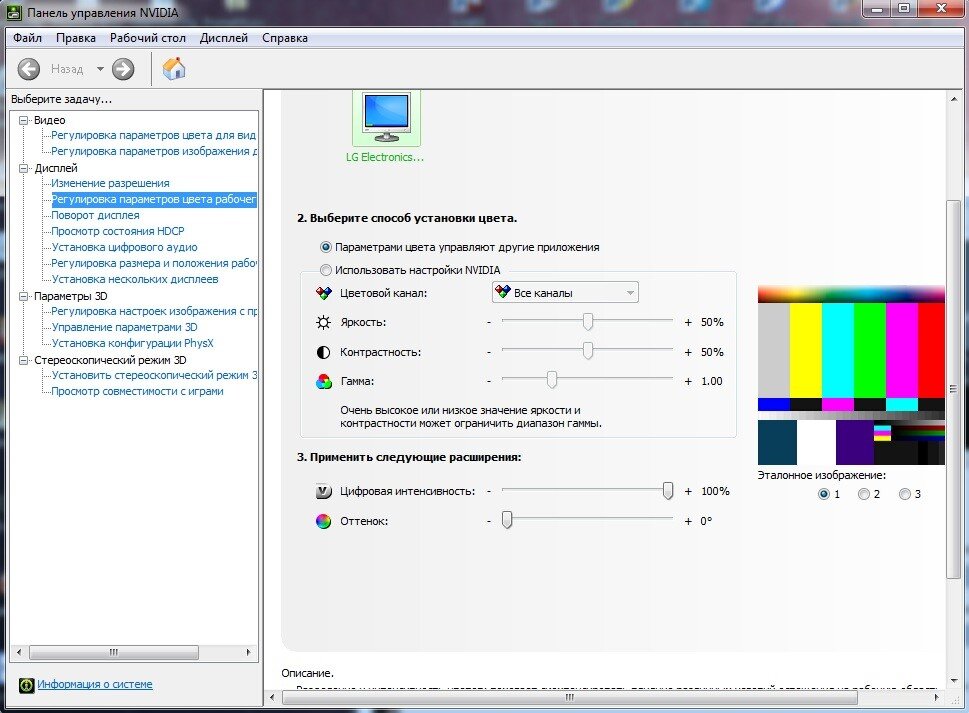The width and height of the screenshot is (969, 713).
Task: Open 'Поворот дисплея' task
Action: [95, 216]
